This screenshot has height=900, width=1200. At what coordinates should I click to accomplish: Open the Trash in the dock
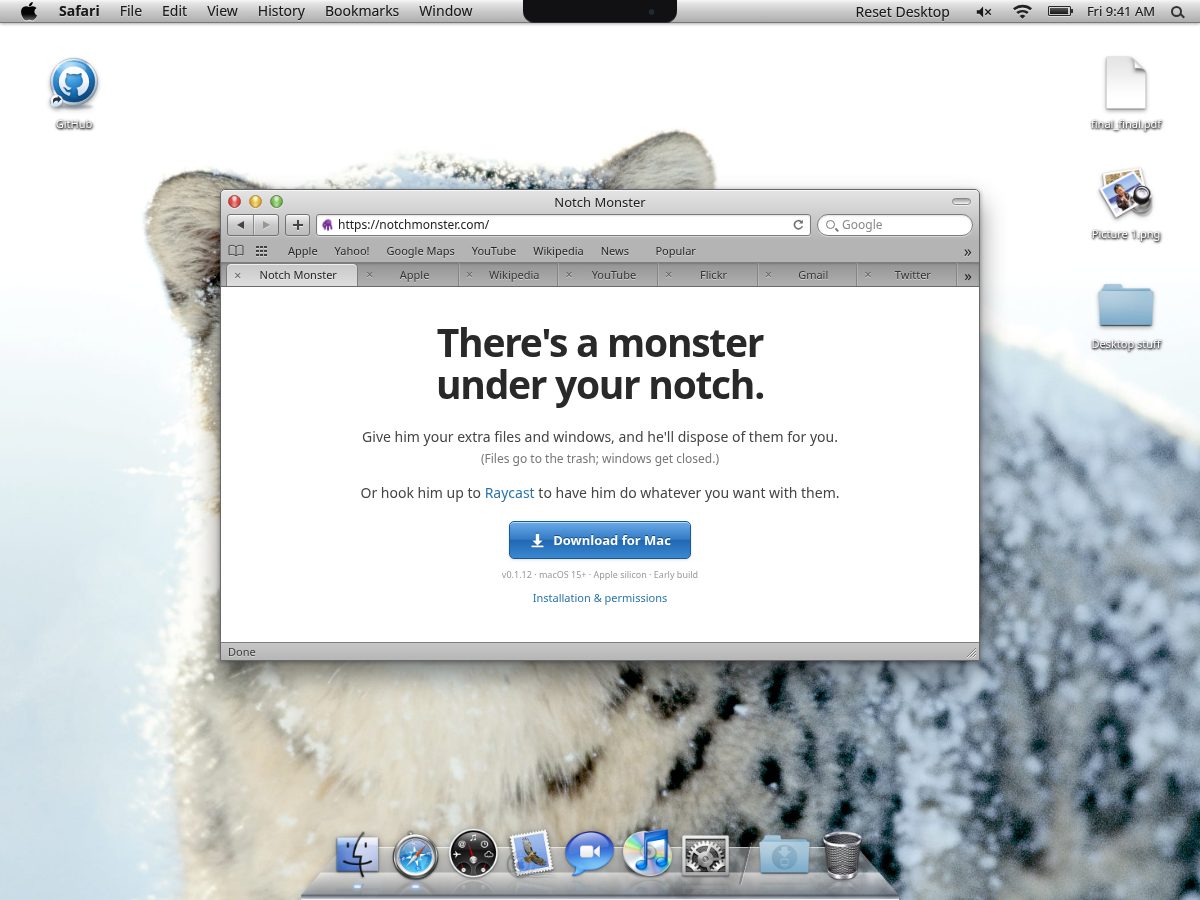(x=842, y=855)
